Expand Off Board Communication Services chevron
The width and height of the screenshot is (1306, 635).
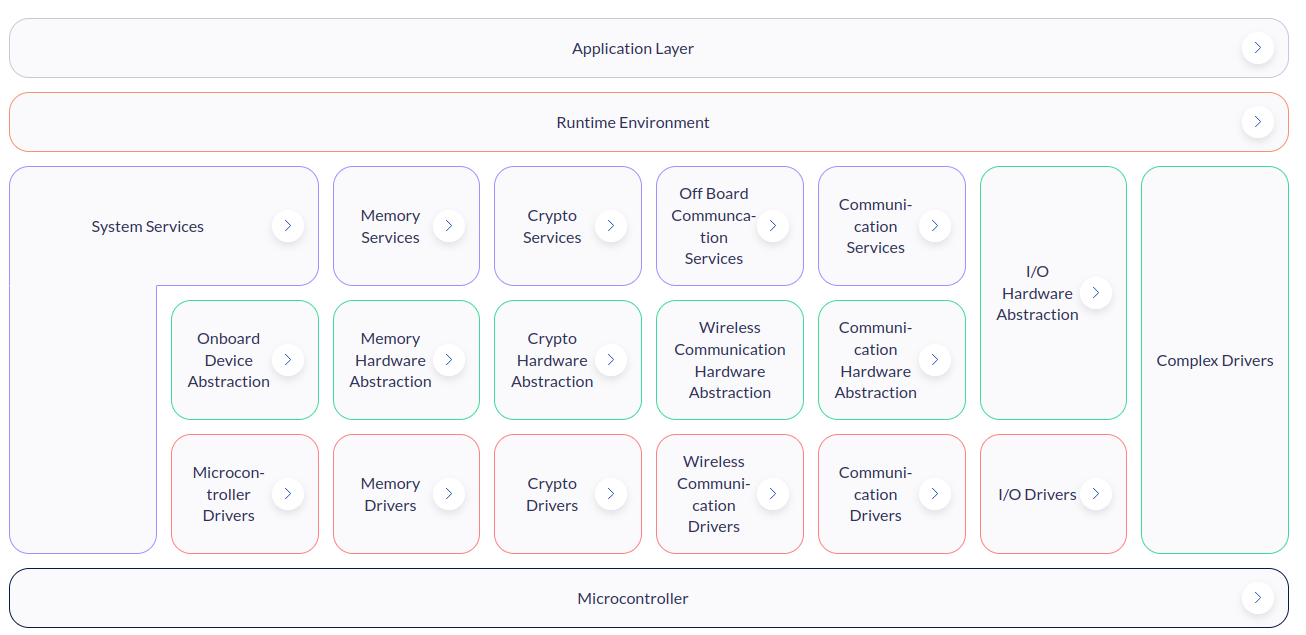point(772,226)
